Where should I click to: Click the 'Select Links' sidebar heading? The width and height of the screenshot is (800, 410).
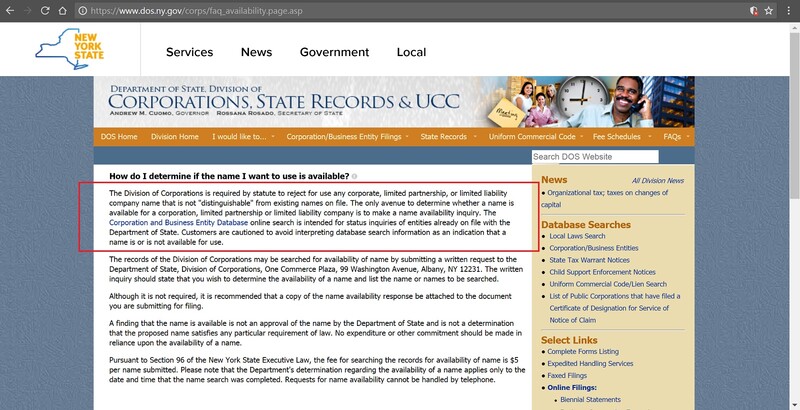point(569,340)
